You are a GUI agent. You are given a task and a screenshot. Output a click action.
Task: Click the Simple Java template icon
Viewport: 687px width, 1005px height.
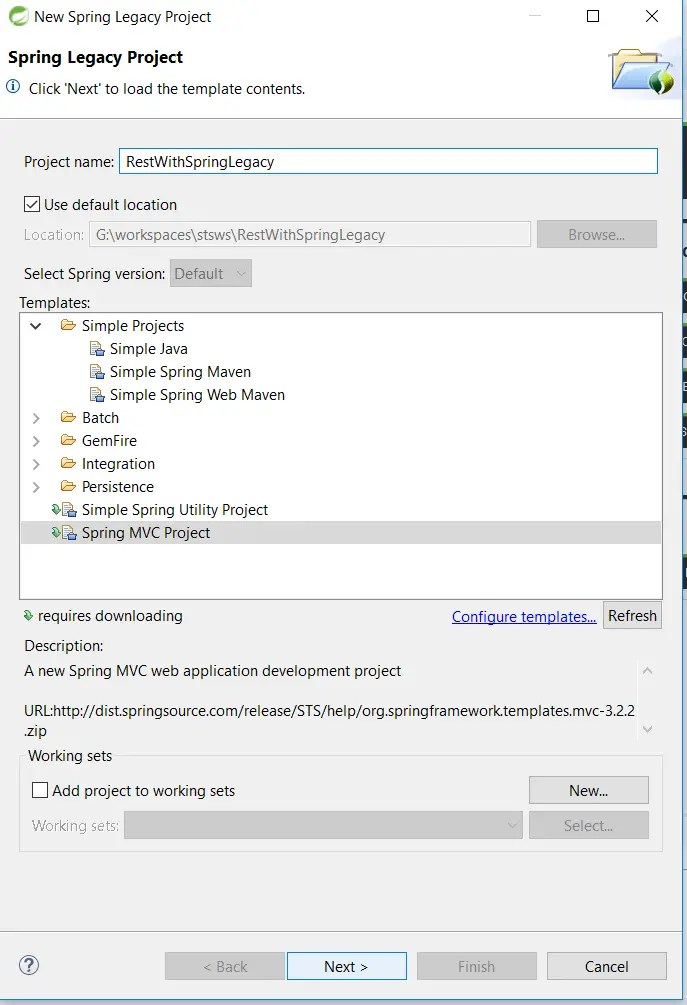pyautogui.click(x=97, y=349)
